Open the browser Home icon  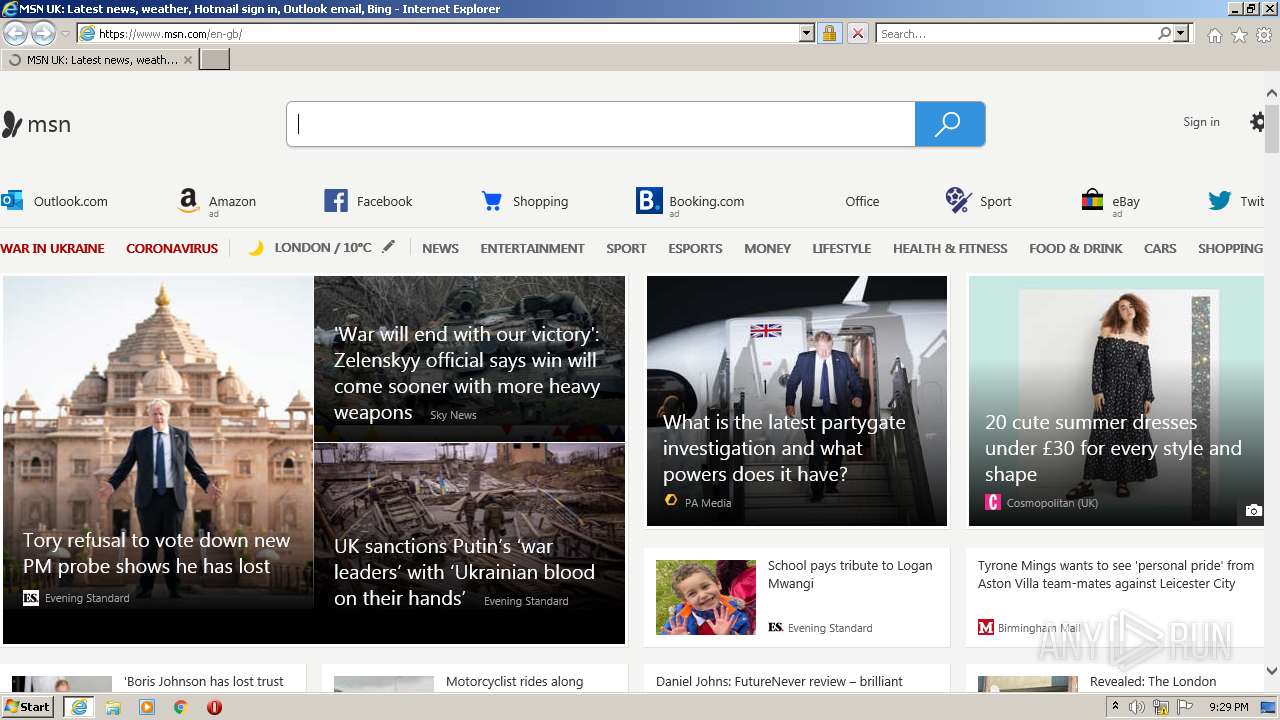click(x=1214, y=35)
